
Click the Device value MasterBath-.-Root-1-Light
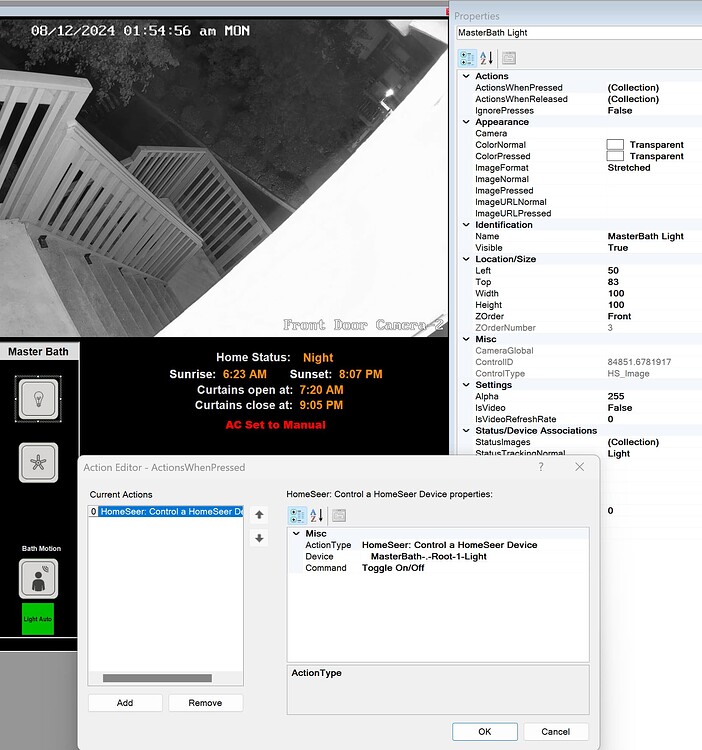(x=428, y=556)
